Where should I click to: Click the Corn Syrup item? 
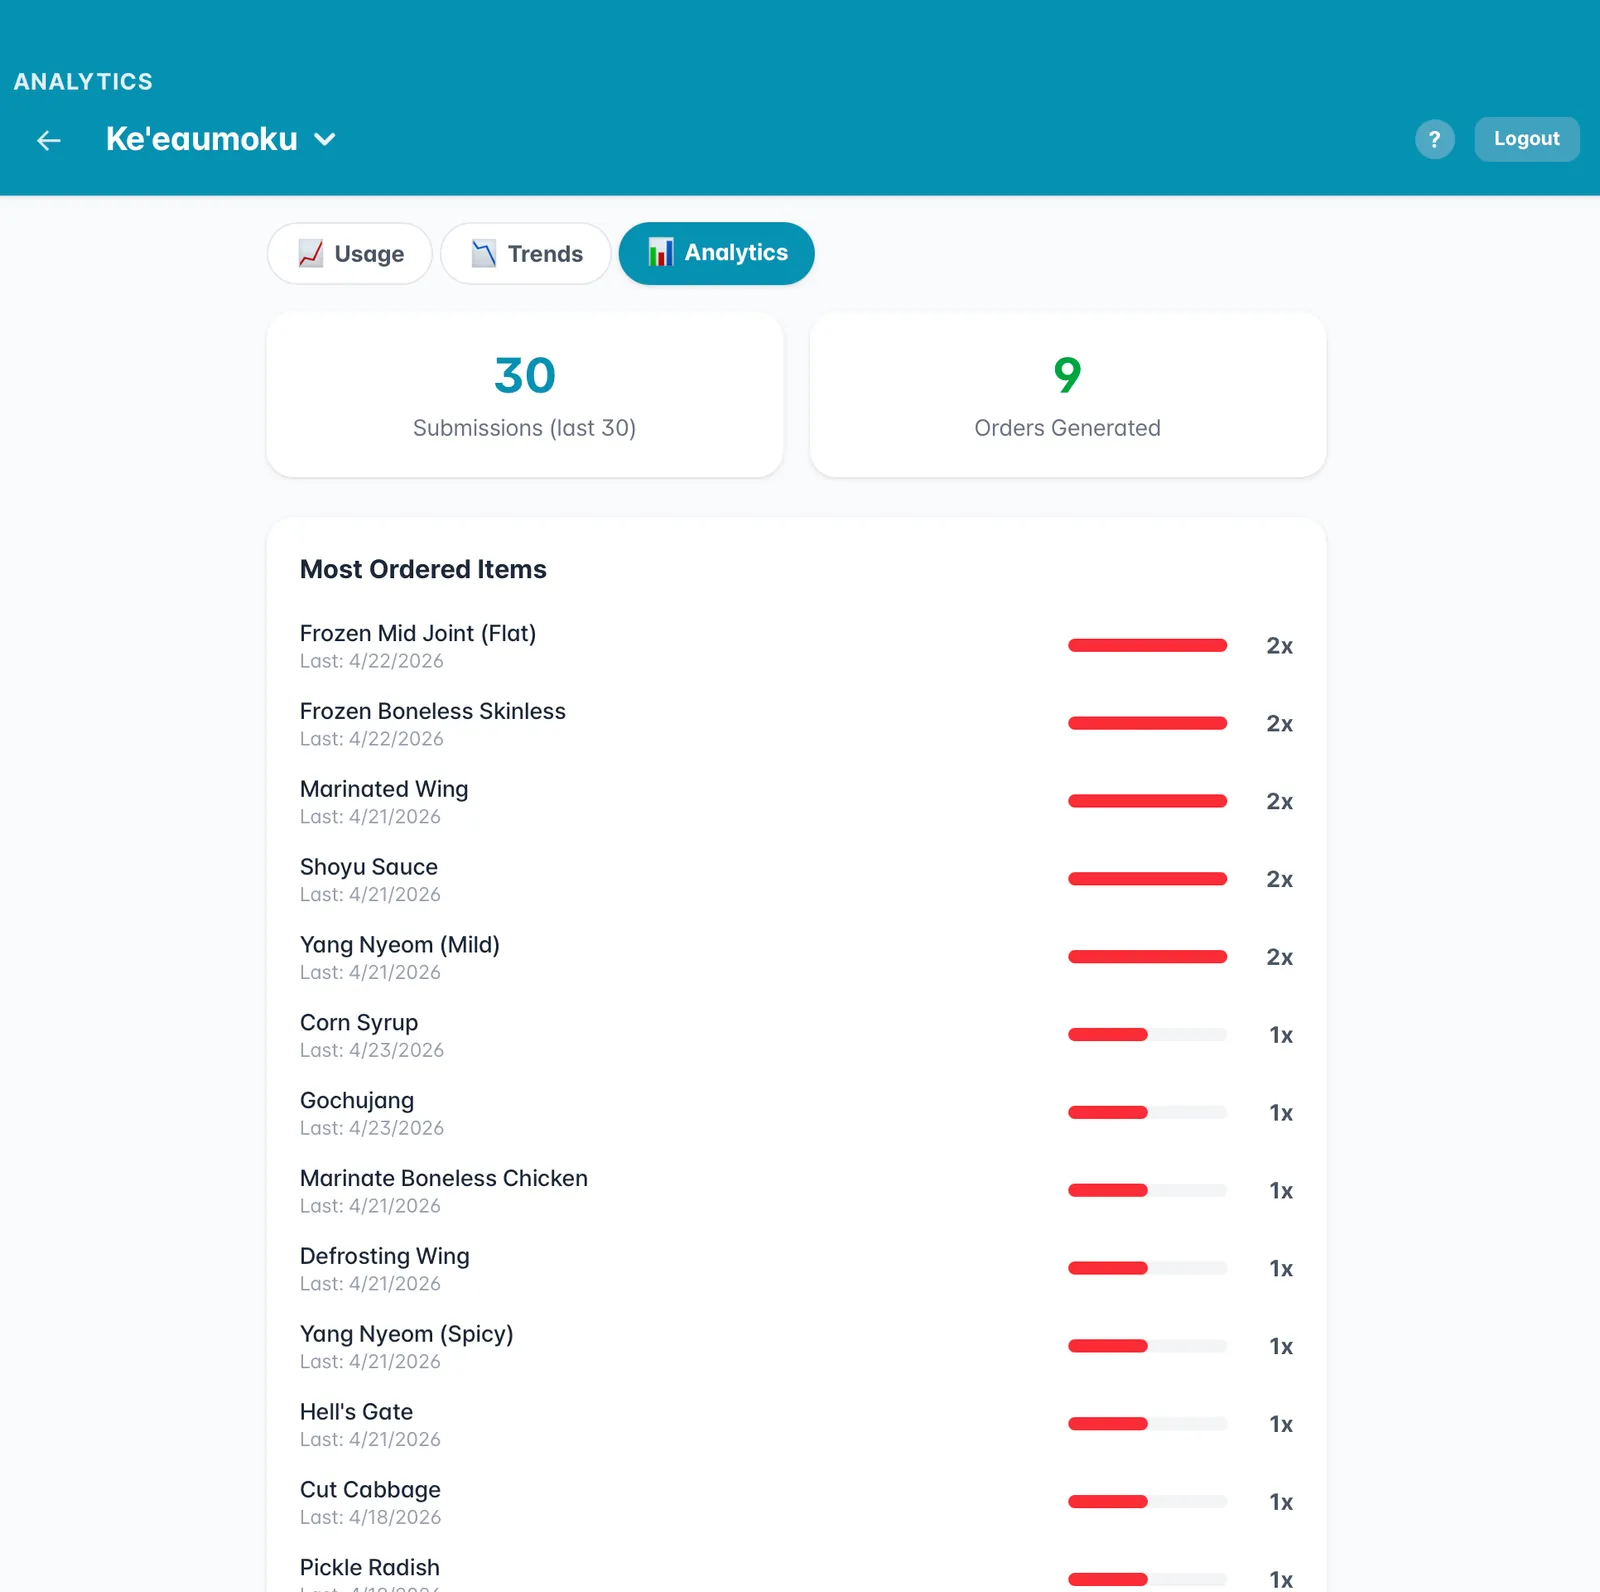click(x=796, y=1035)
